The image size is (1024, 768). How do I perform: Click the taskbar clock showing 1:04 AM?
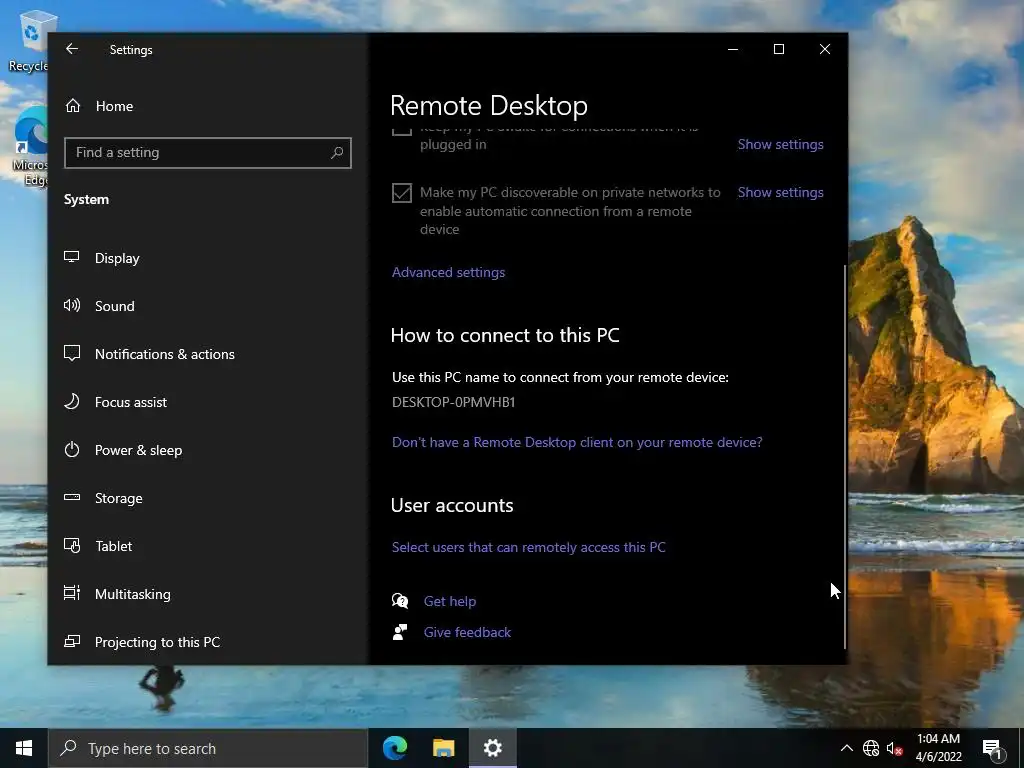tap(938, 748)
